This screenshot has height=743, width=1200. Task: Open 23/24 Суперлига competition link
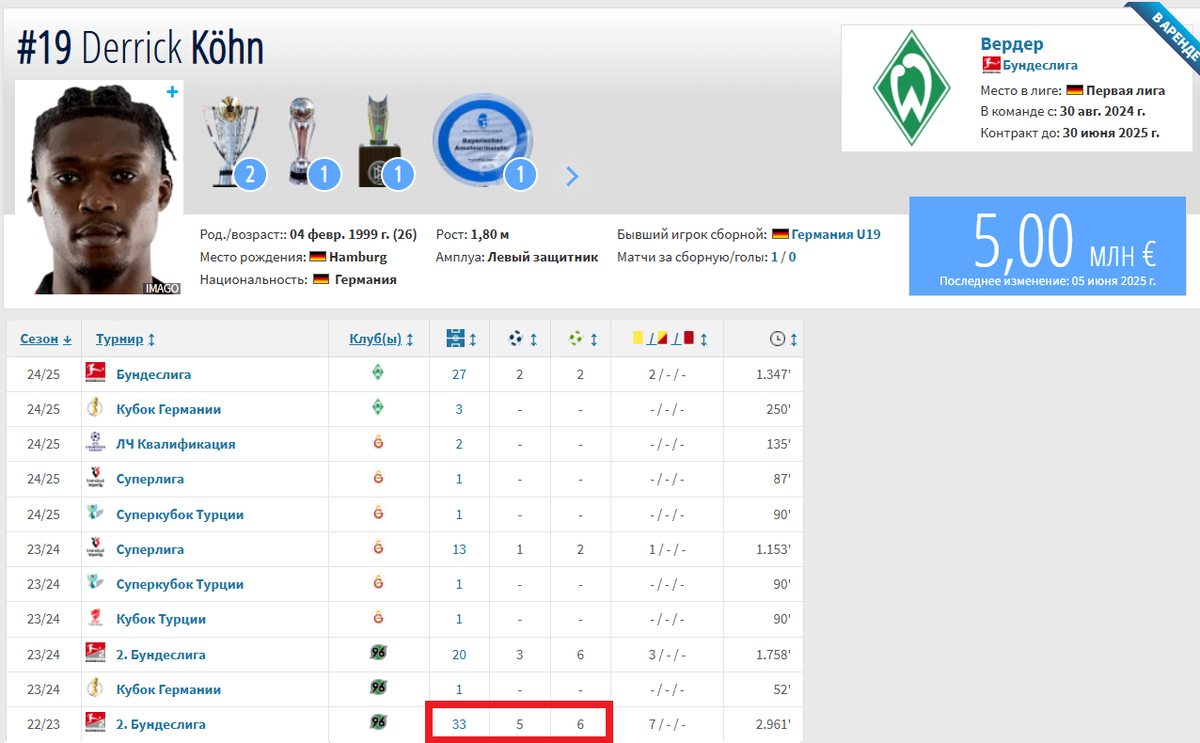(149, 549)
